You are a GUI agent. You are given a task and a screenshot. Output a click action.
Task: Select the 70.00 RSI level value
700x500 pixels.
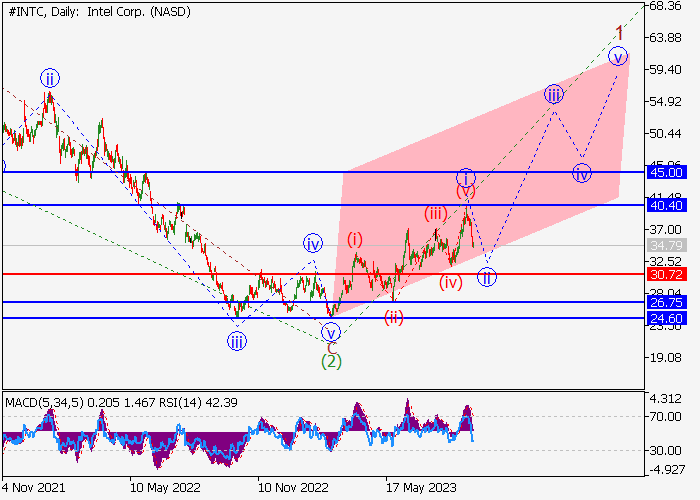[x=665, y=417]
